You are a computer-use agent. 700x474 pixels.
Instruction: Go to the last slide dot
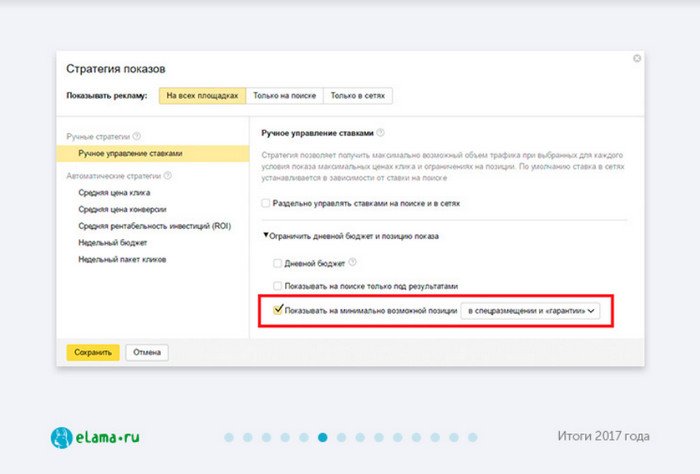coord(473,437)
